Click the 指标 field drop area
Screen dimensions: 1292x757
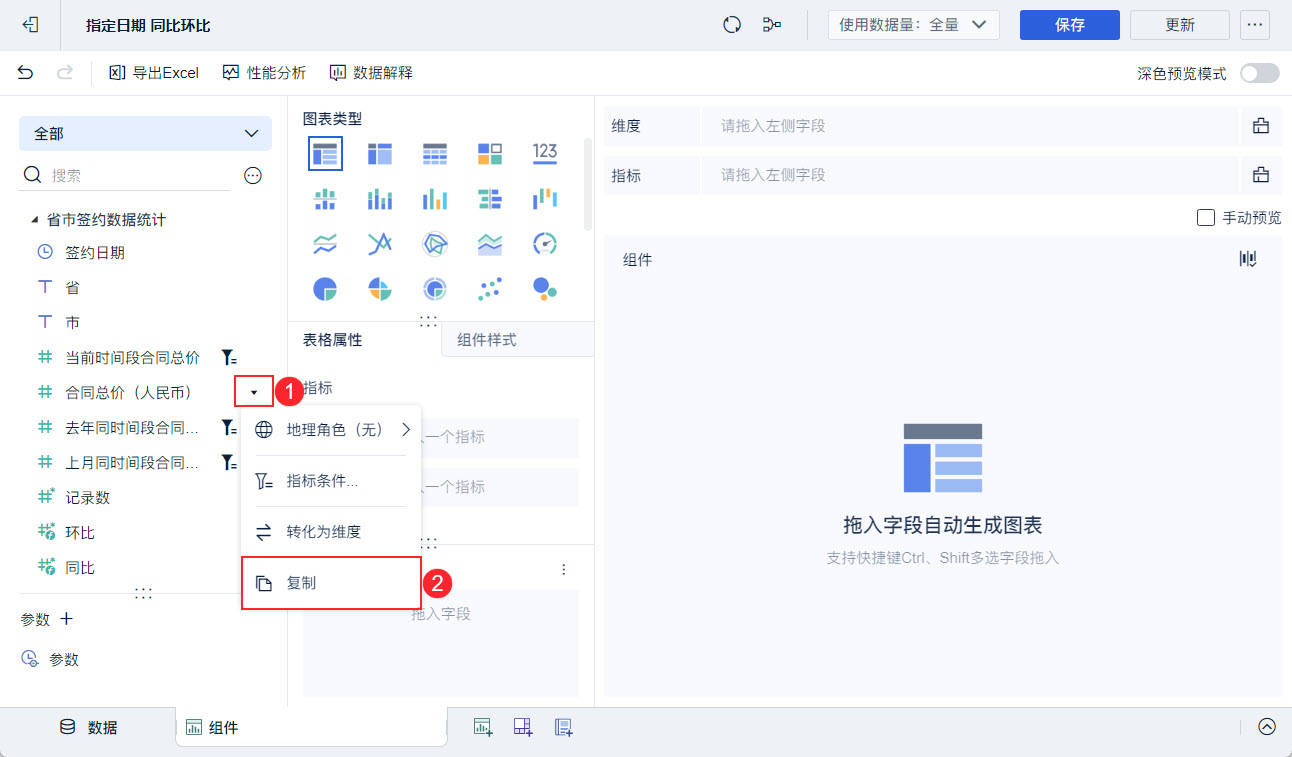click(969, 175)
